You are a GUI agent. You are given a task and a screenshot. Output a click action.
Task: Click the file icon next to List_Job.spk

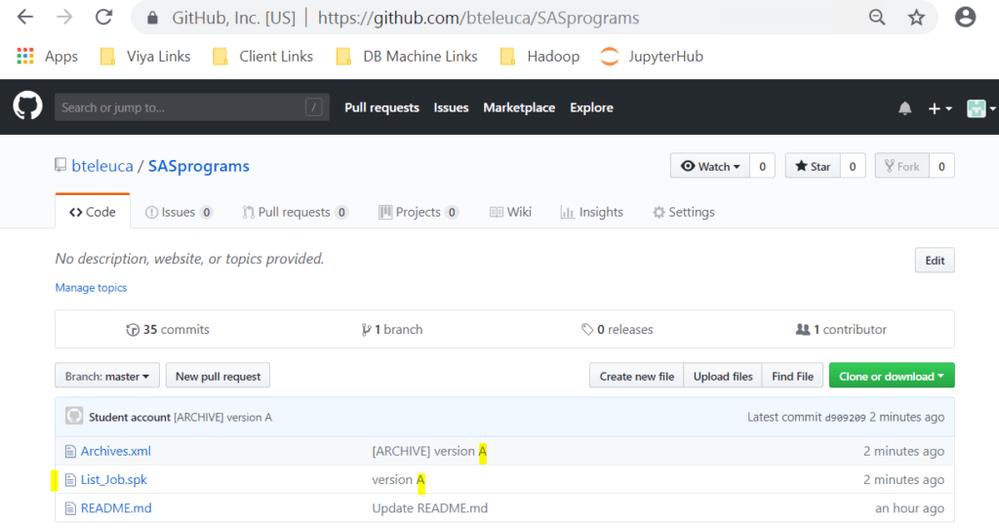[70, 480]
